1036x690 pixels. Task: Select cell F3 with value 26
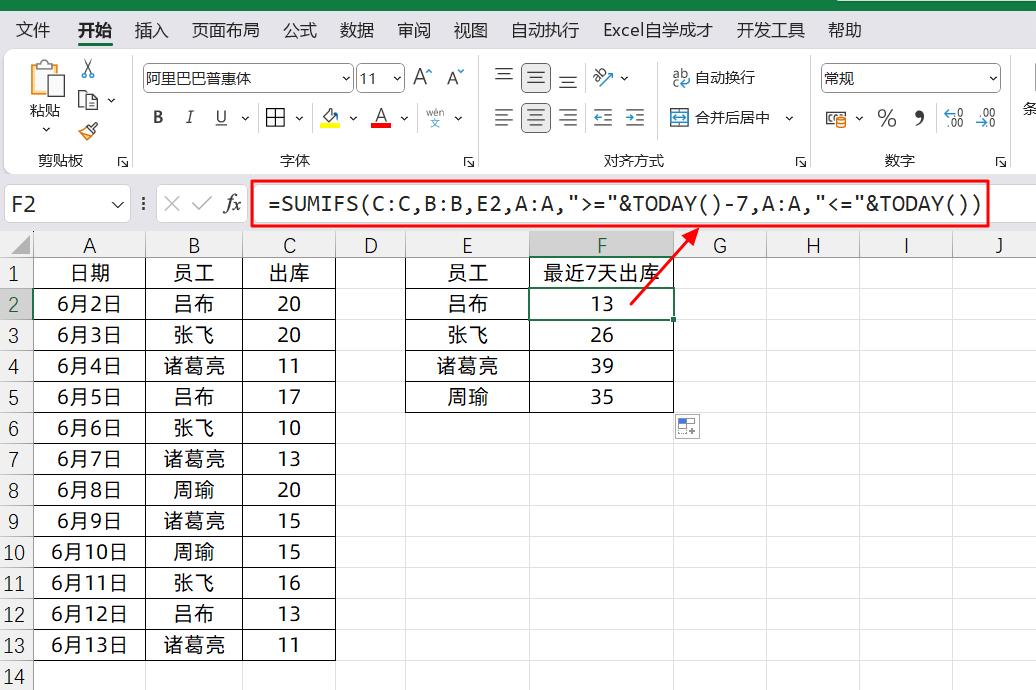(601, 335)
